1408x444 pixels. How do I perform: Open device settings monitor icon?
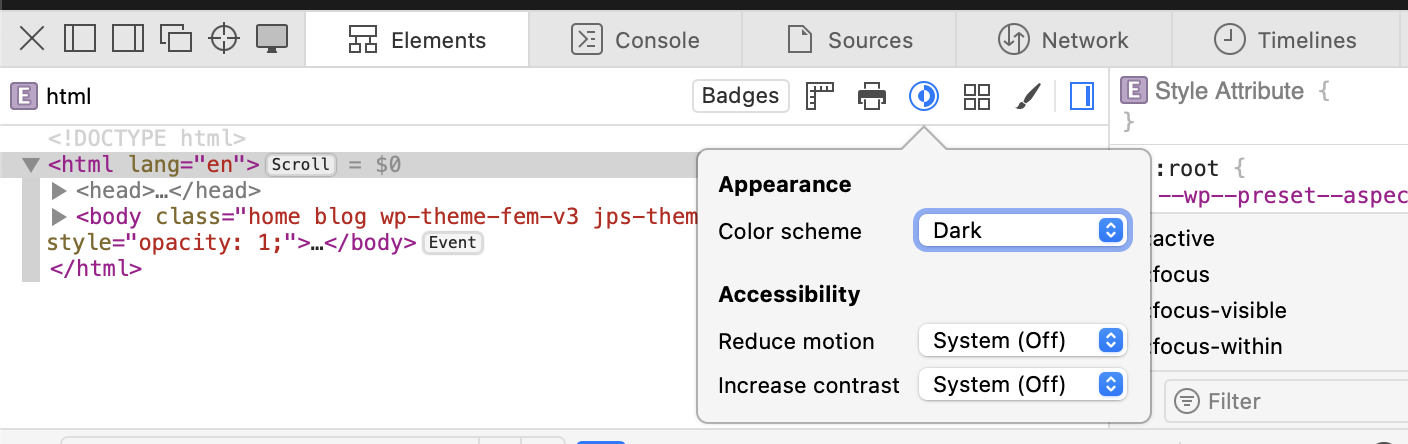pyautogui.click(x=272, y=39)
